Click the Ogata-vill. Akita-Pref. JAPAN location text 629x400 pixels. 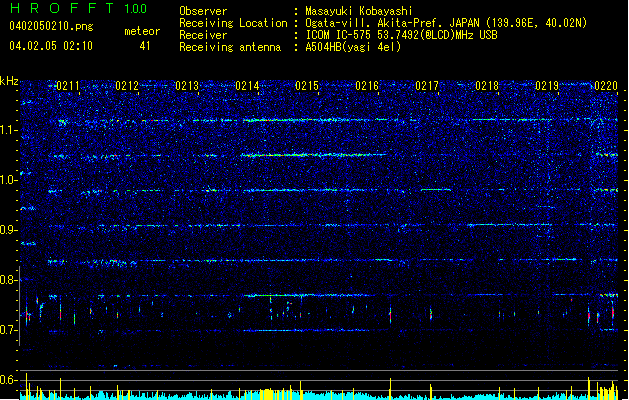click(446, 23)
